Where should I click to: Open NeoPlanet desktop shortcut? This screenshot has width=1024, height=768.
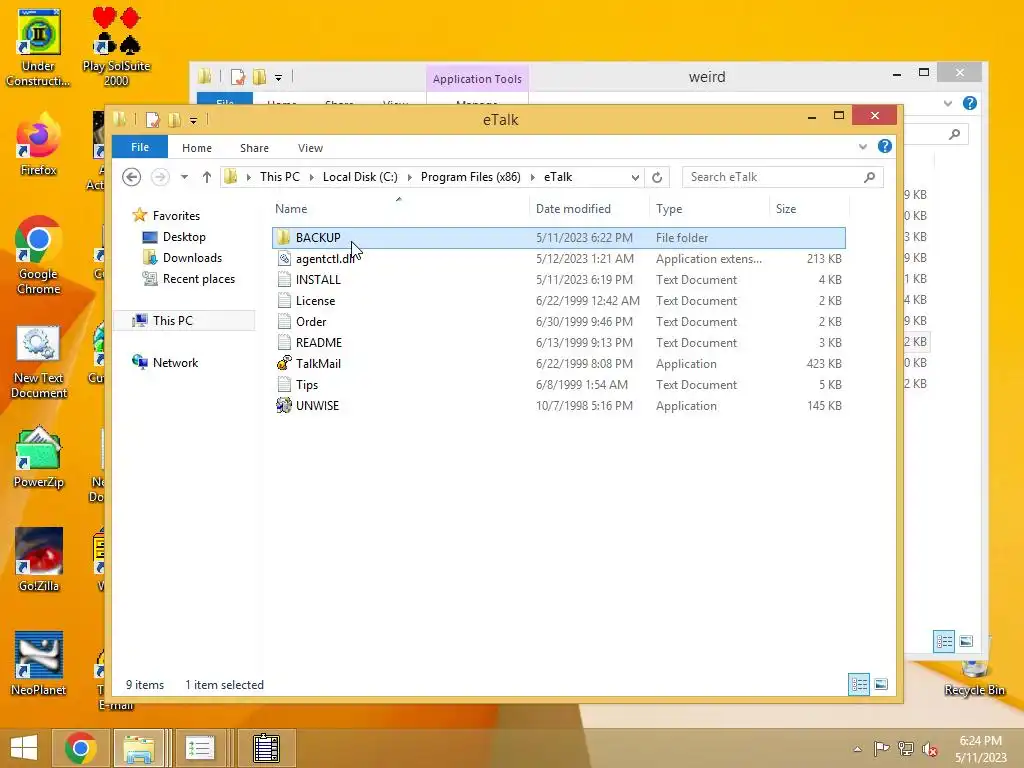pos(38,664)
